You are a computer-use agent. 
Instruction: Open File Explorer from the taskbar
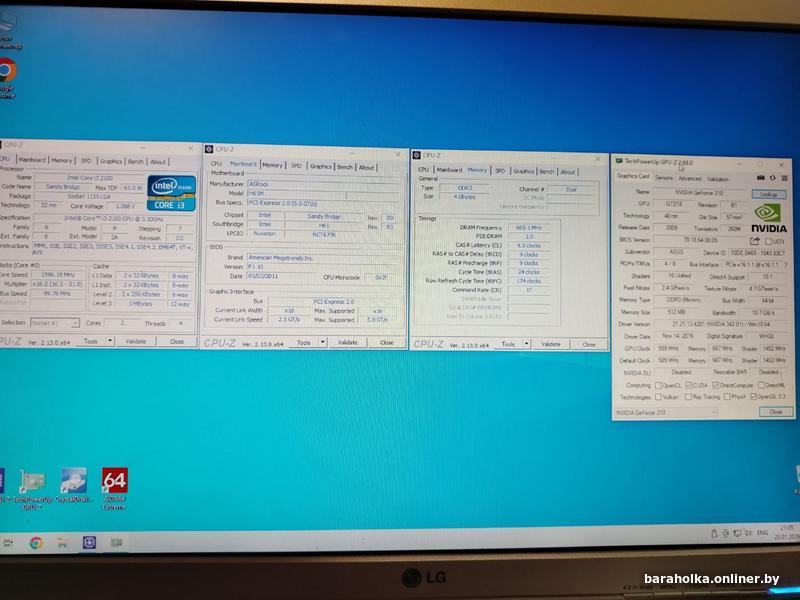coord(62,543)
